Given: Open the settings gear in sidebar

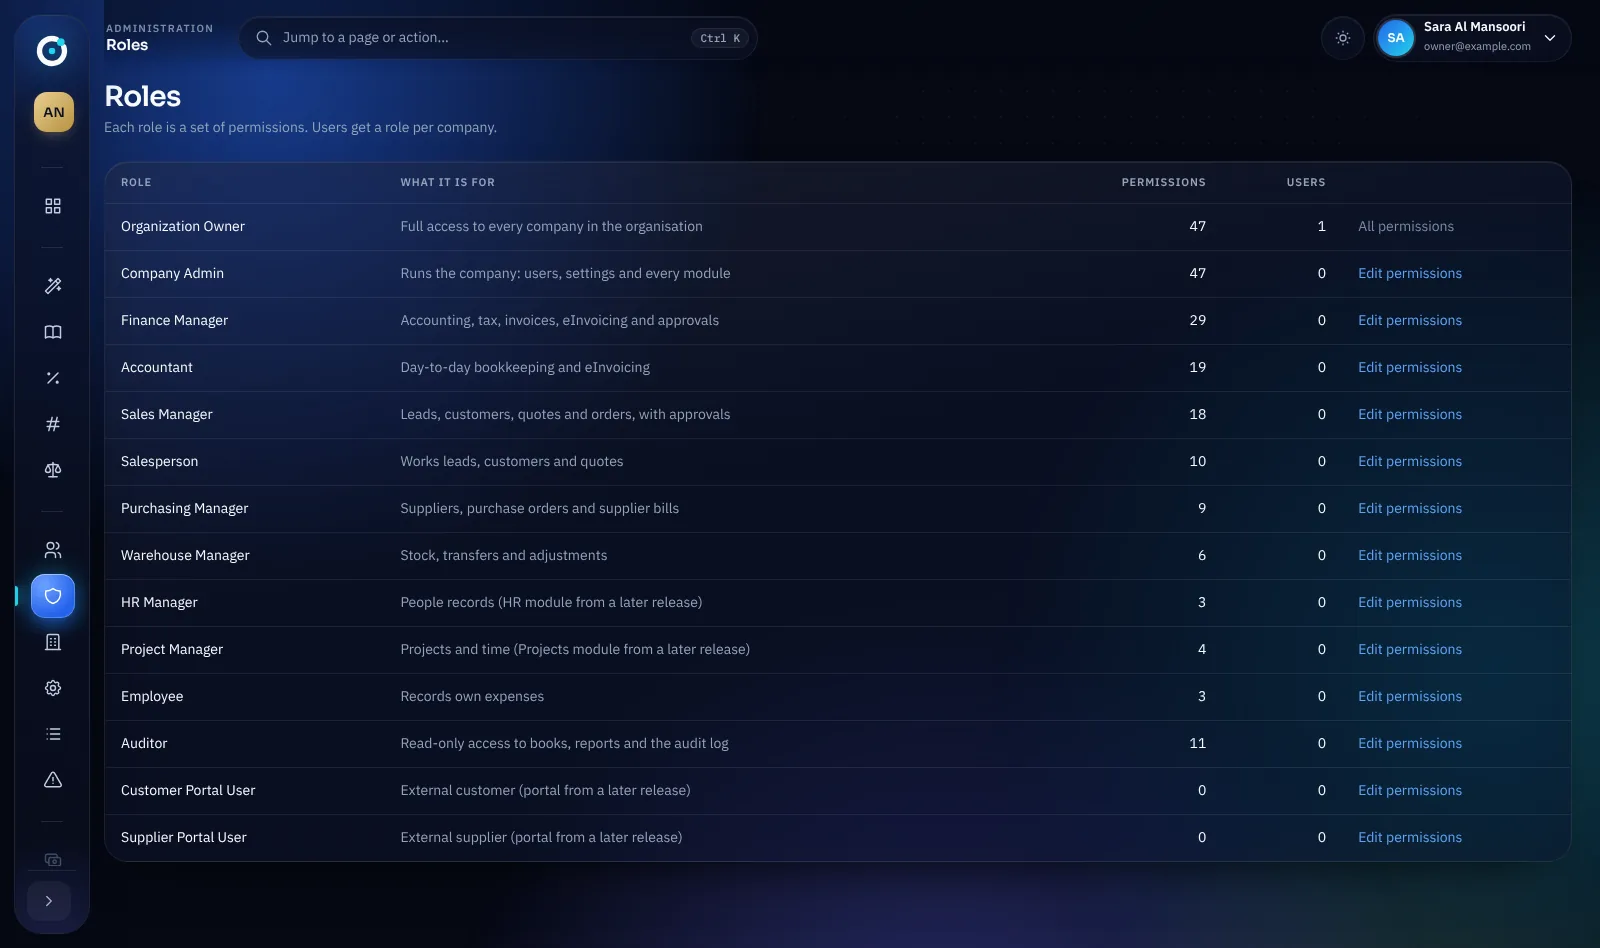Looking at the screenshot, I should pos(53,688).
